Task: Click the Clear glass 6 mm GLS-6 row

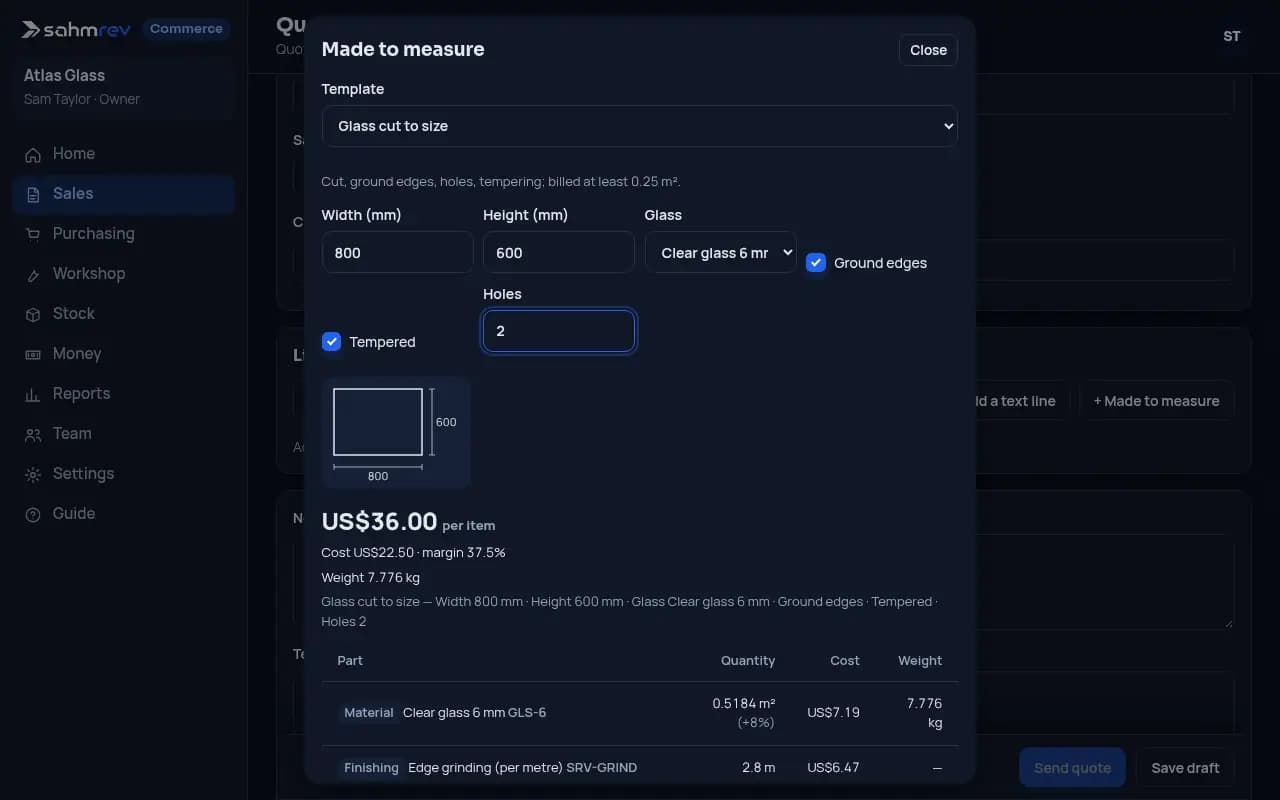Action: 640,713
